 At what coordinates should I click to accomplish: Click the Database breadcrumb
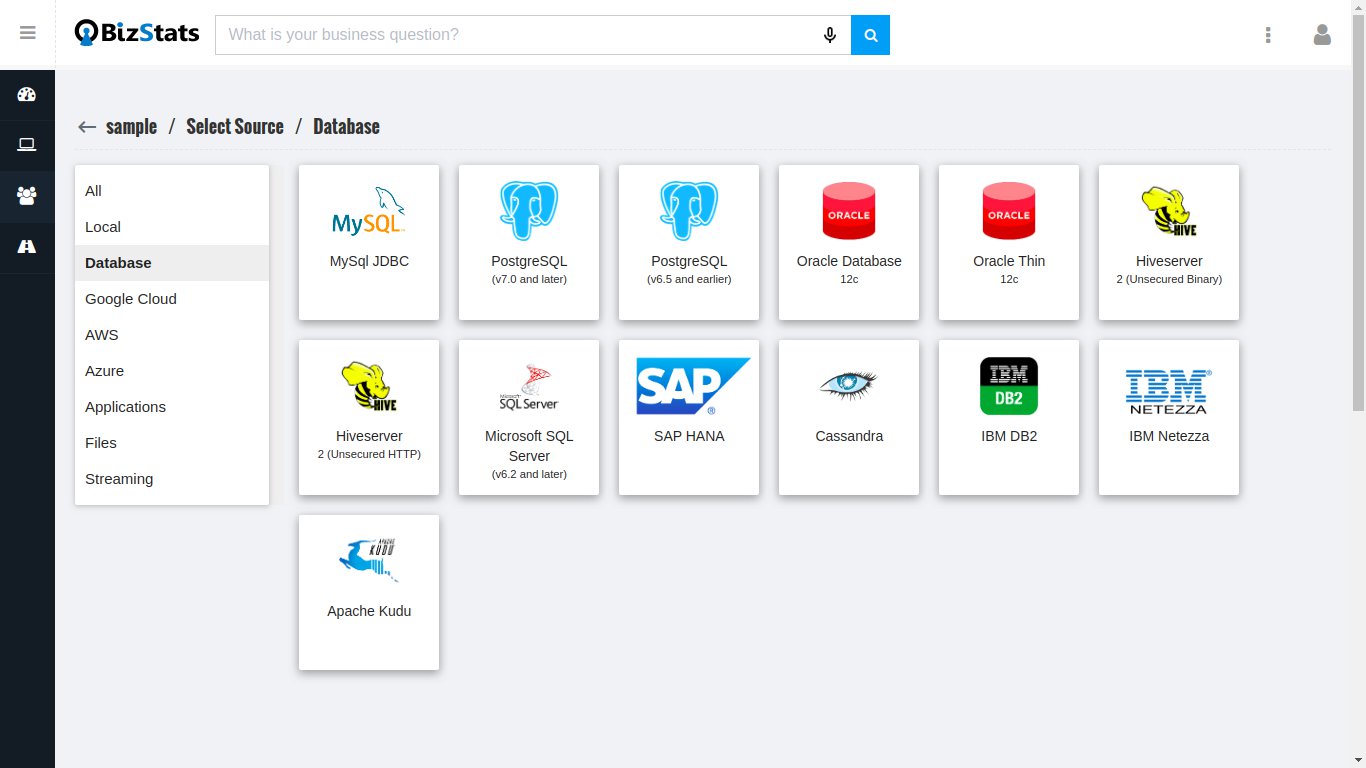click(x=346, y=127)
